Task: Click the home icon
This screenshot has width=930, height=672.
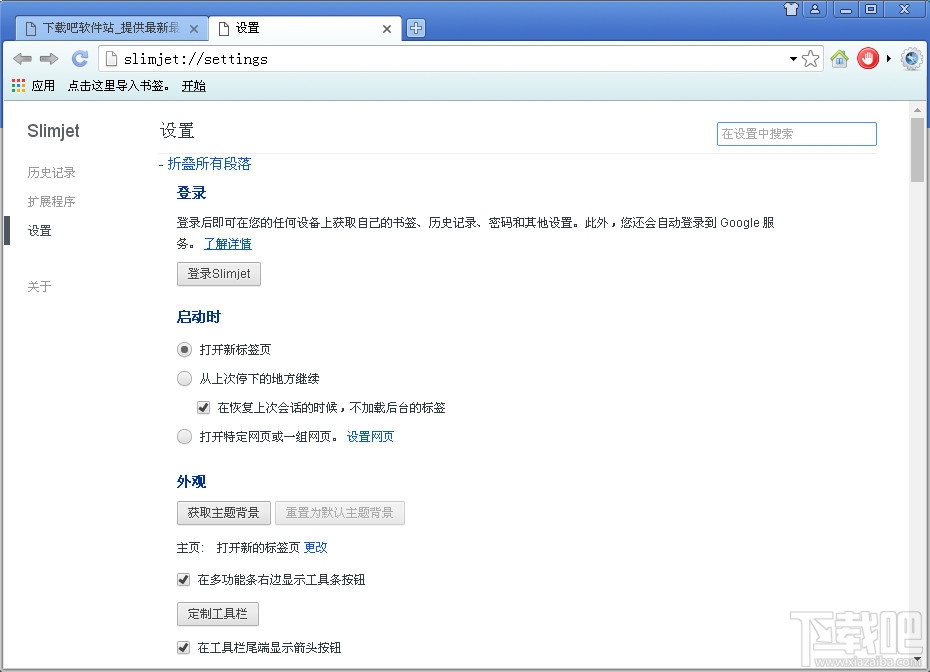Action: (839, 58)
